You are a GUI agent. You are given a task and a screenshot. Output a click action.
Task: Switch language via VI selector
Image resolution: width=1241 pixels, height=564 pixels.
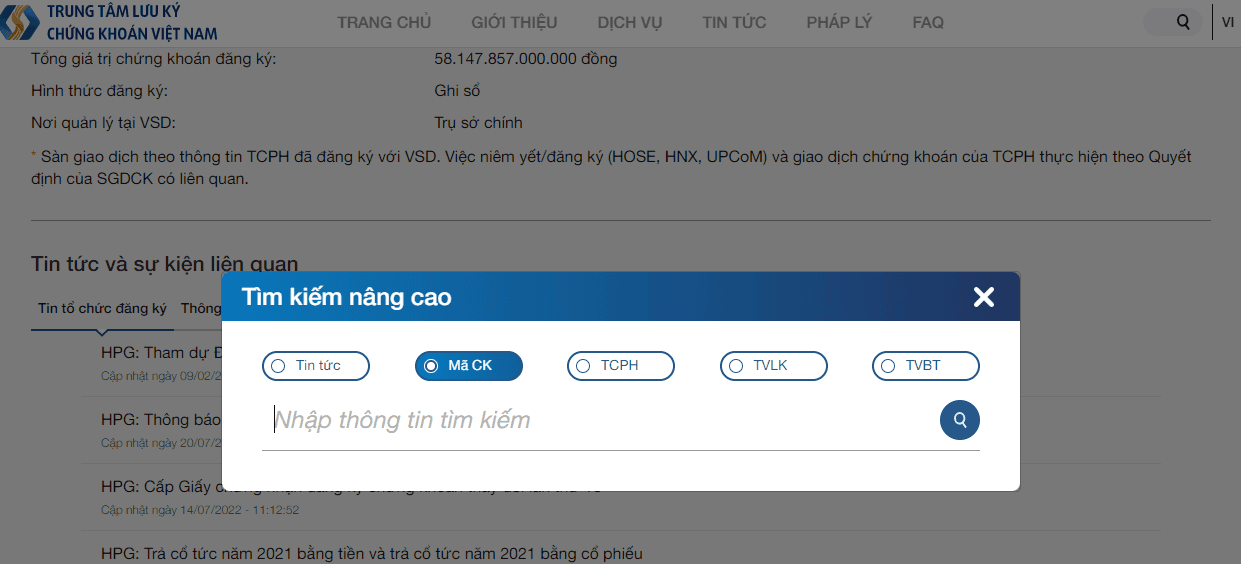(1228, 22)
